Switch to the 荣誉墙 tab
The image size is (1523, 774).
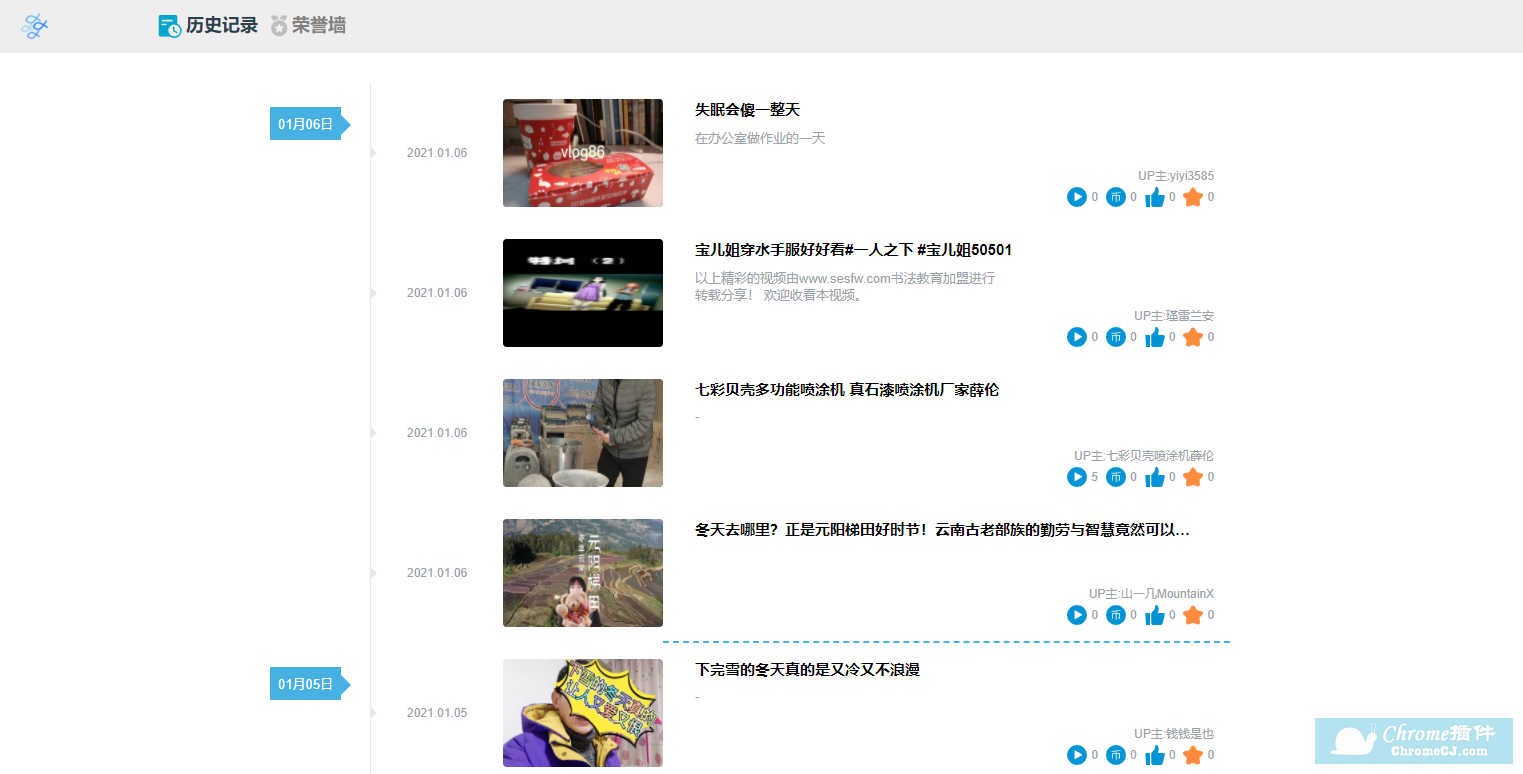pyautogui.click(x=308, y=26)
